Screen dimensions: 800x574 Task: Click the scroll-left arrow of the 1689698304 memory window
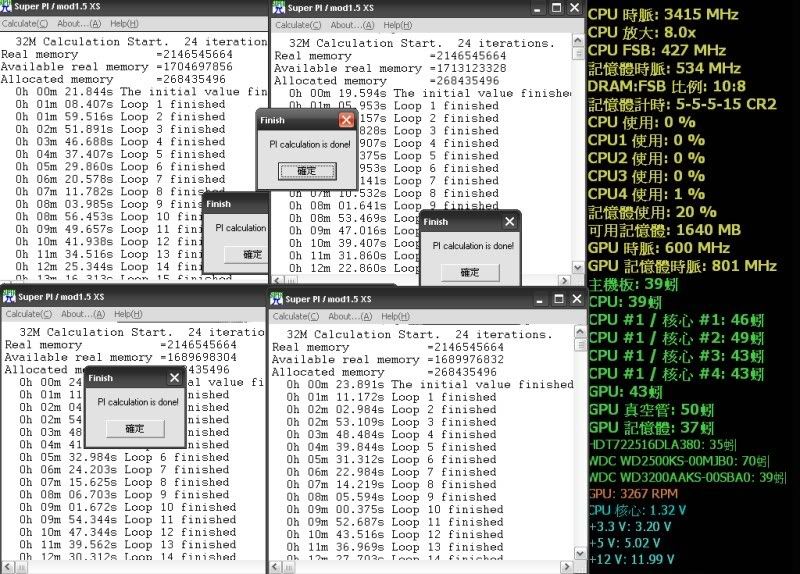tap(7, 567)
